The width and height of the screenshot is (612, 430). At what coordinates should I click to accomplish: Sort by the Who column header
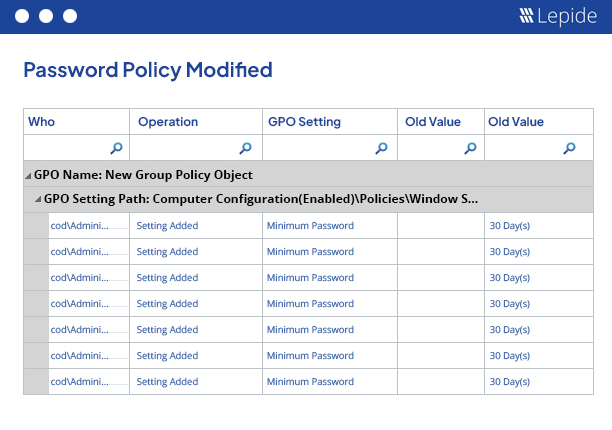pyautogui.click(x=41, y=122)
